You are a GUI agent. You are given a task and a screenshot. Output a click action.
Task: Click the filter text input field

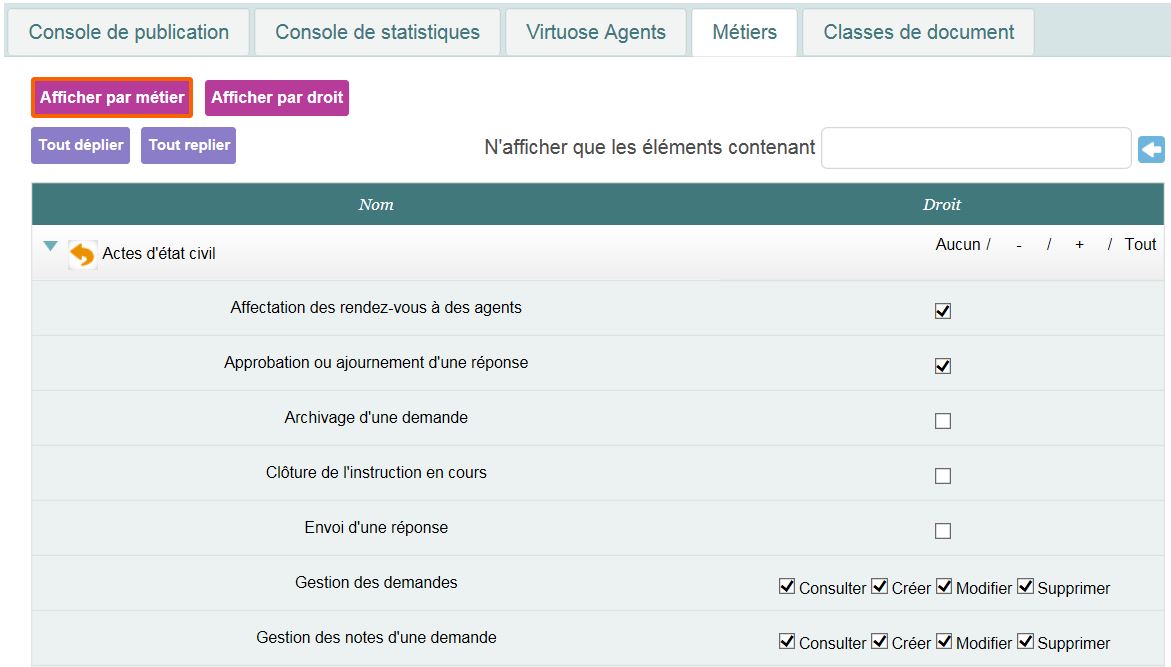tap(975, 148)
